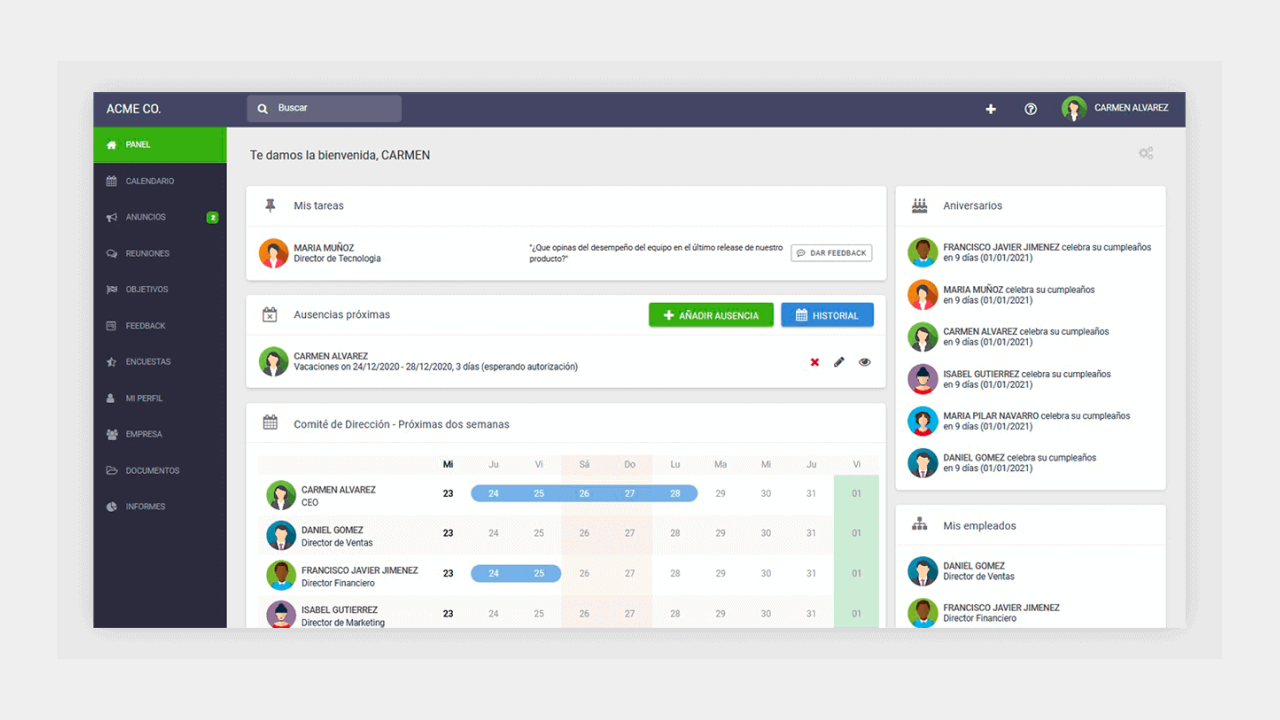Viewport: 1280px width, 720px height.
Task: Click Maria Muñoz name in Mis tareas
Action: pos(324,248)
